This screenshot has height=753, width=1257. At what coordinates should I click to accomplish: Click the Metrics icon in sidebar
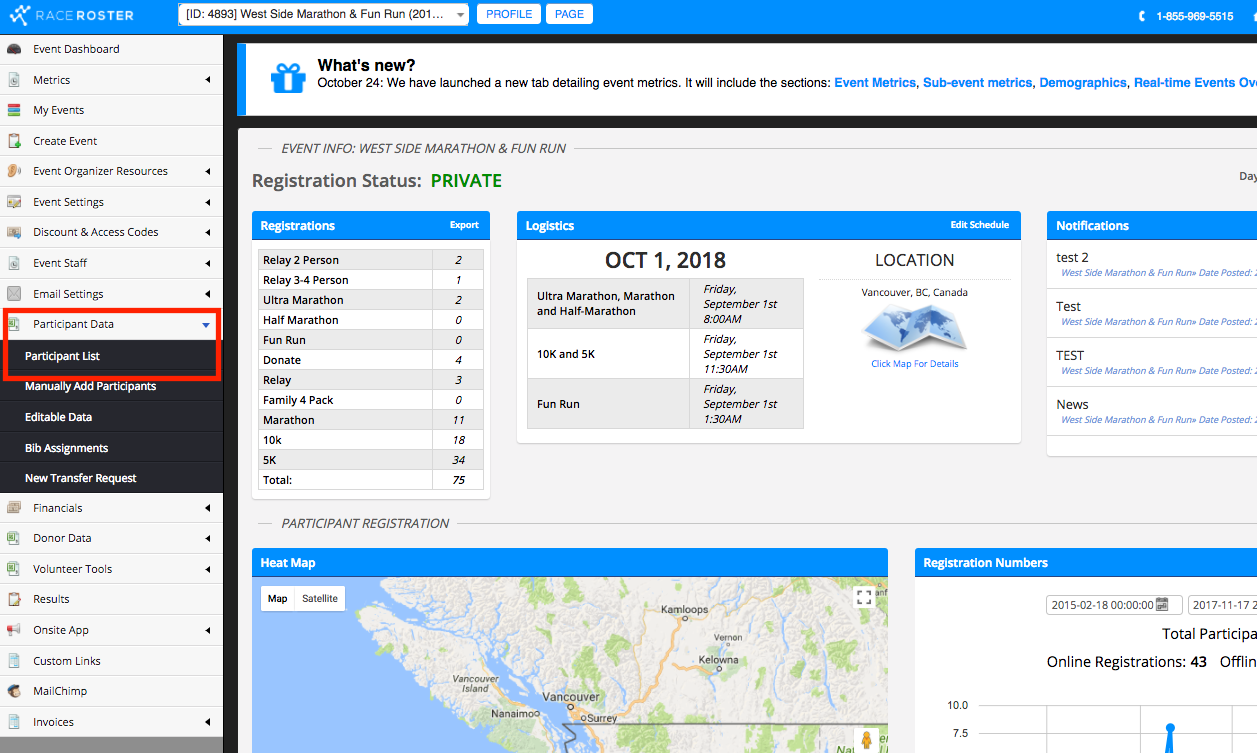click(14, 80)
